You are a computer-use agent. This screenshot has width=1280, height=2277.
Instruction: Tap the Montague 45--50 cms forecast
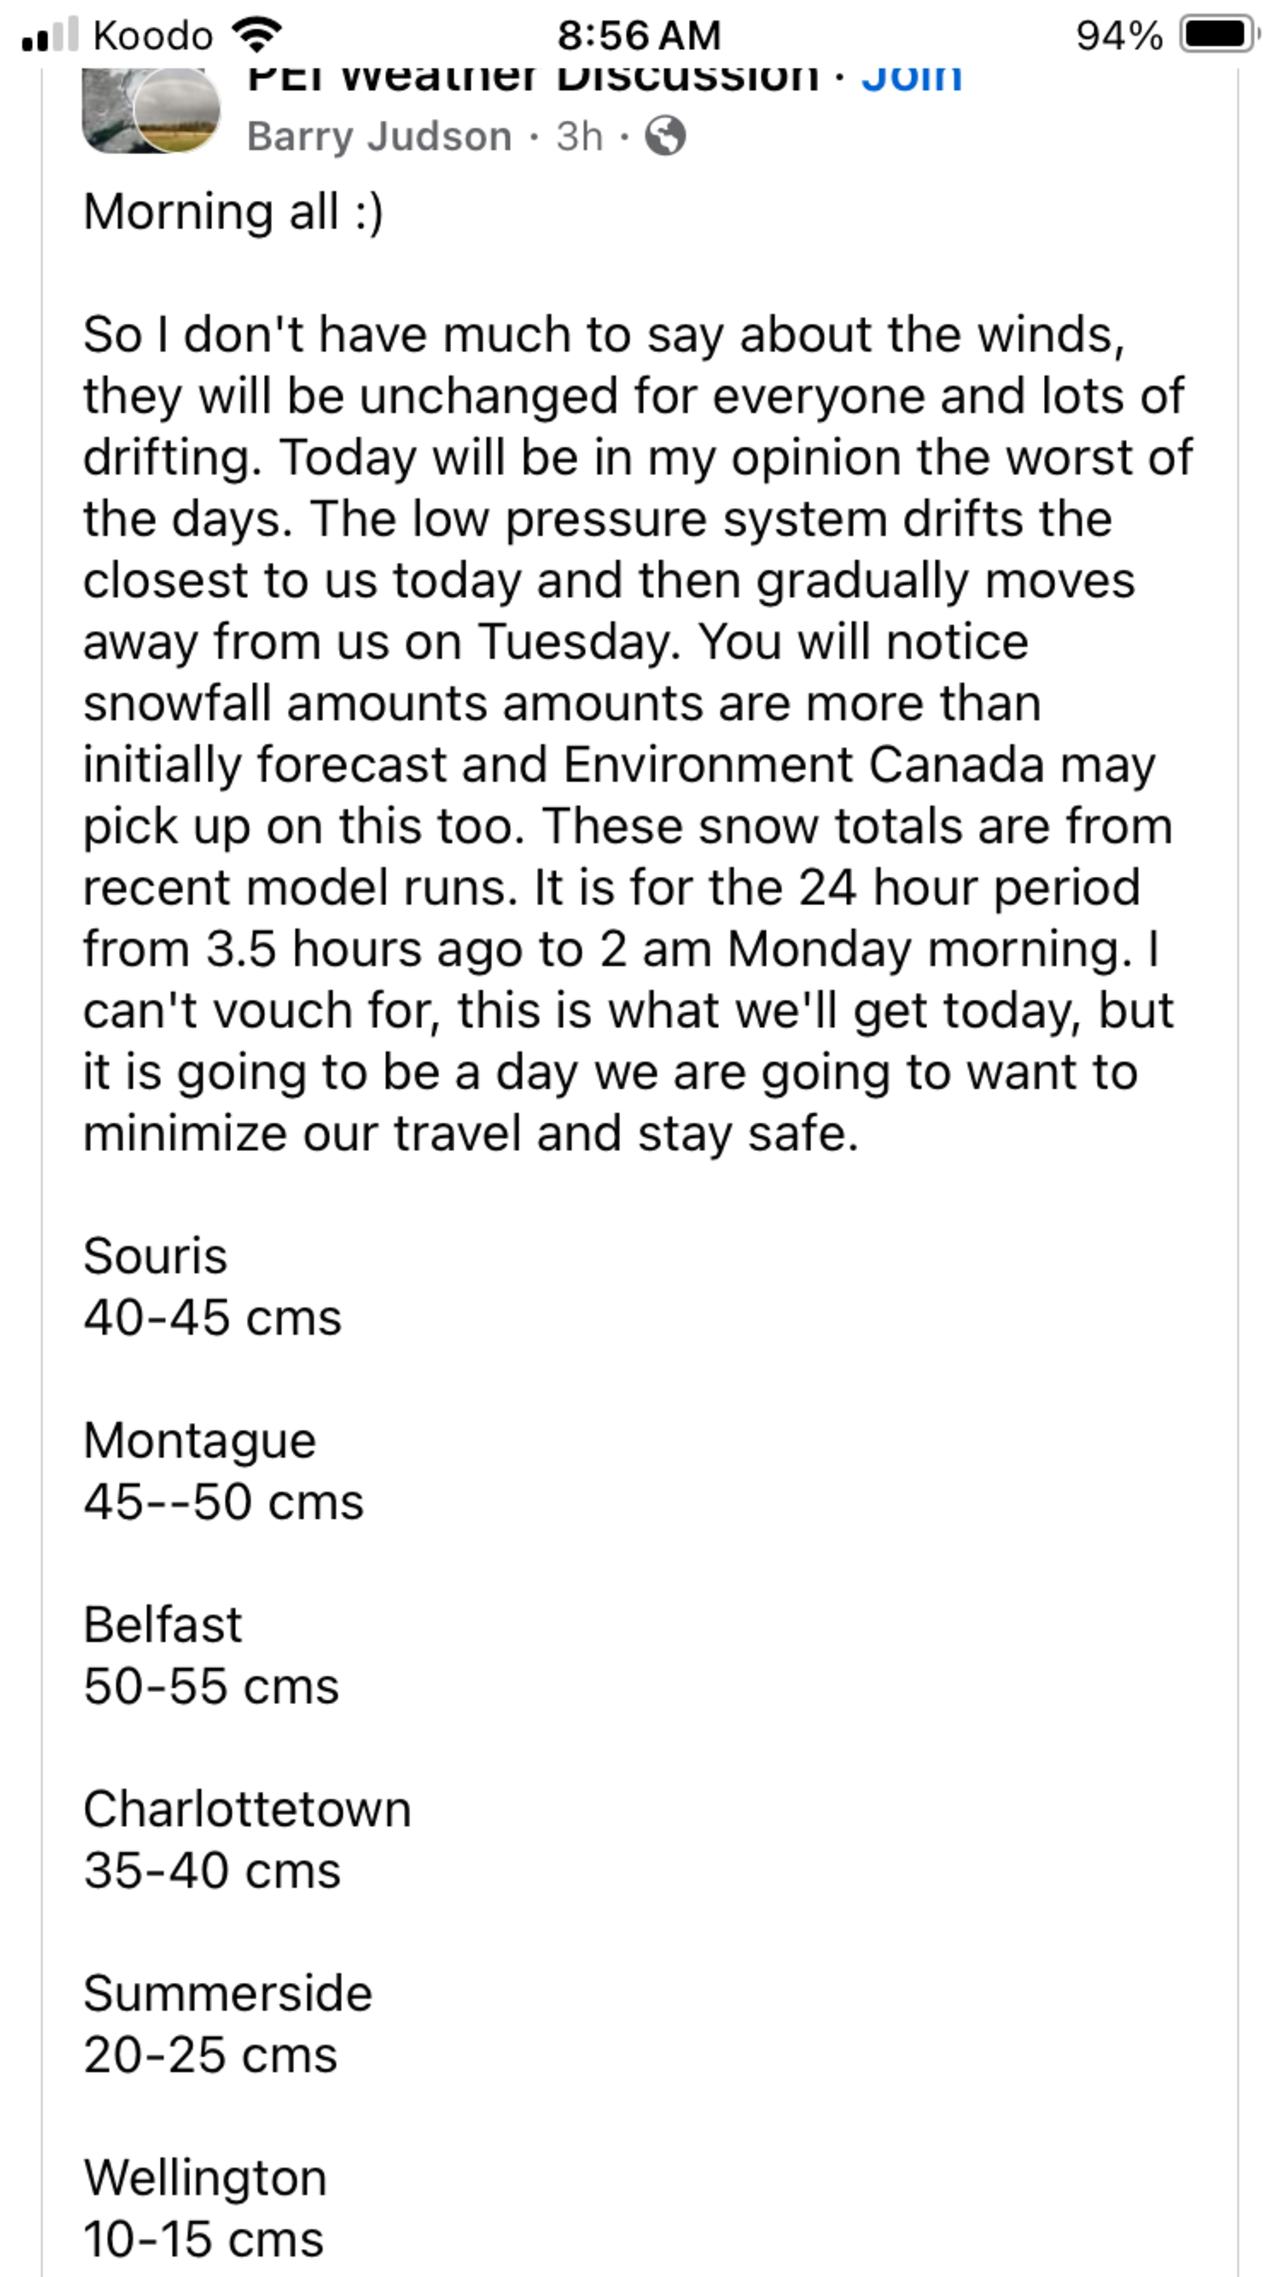click(223, 1471)
